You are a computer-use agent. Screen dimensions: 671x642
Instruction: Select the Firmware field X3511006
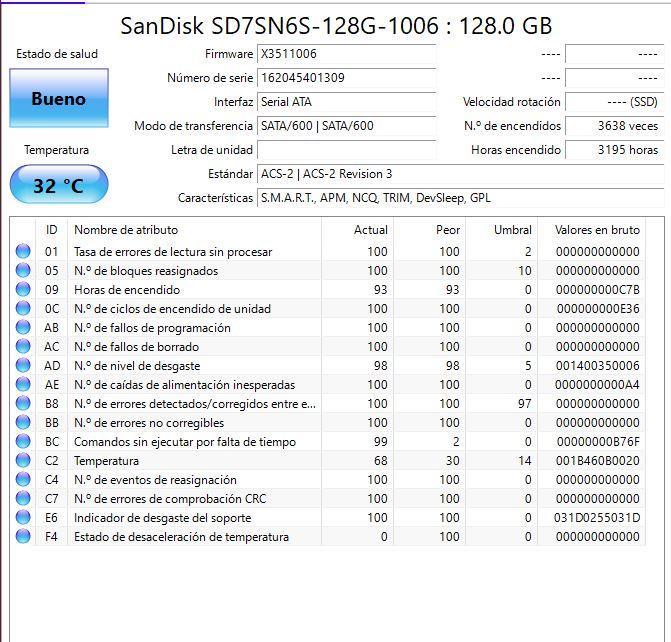(346, 54)
